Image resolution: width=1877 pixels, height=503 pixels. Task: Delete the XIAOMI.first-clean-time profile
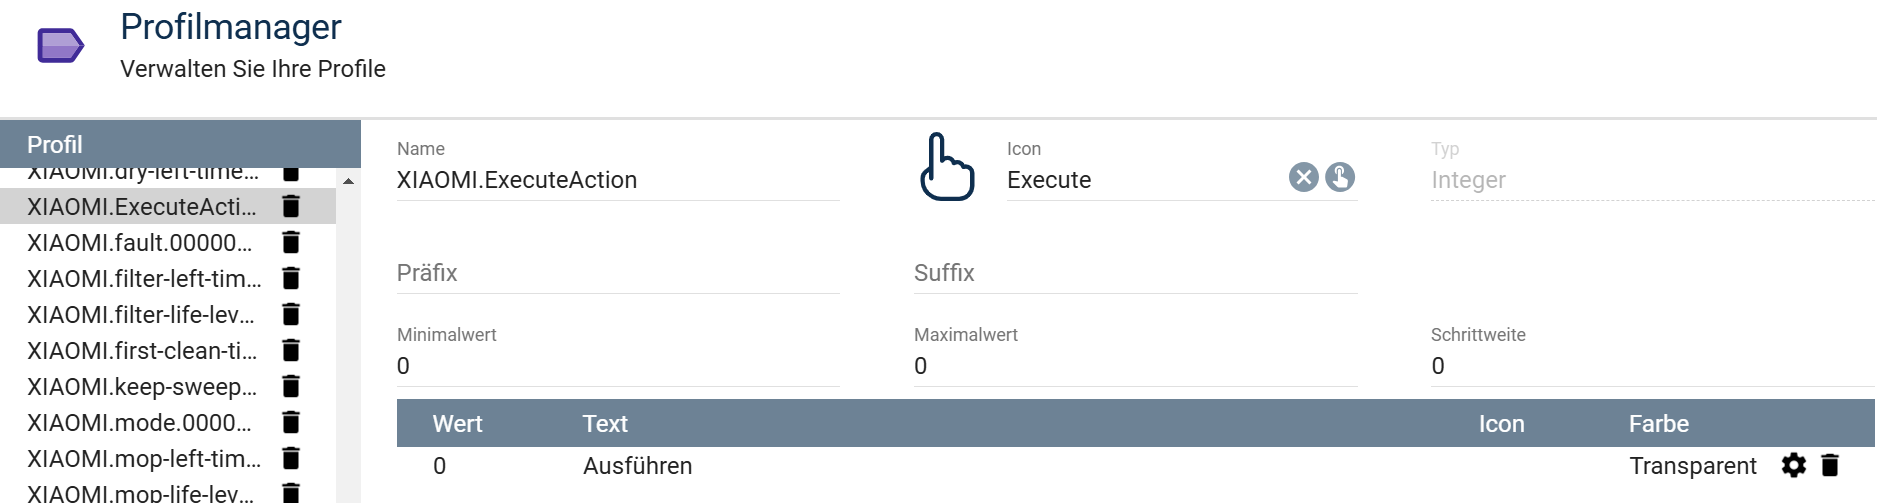click(x=291, y=350)
